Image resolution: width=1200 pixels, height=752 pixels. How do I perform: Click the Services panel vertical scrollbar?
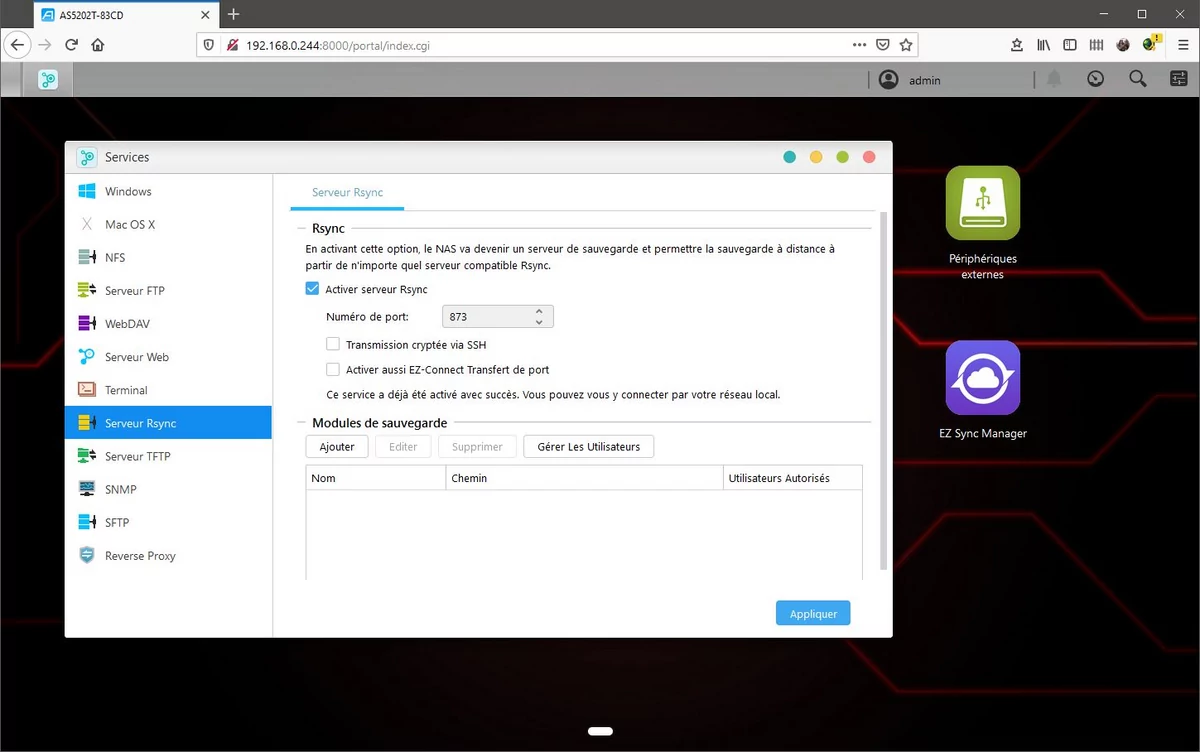pyautogui.click(x=881, y=390)
